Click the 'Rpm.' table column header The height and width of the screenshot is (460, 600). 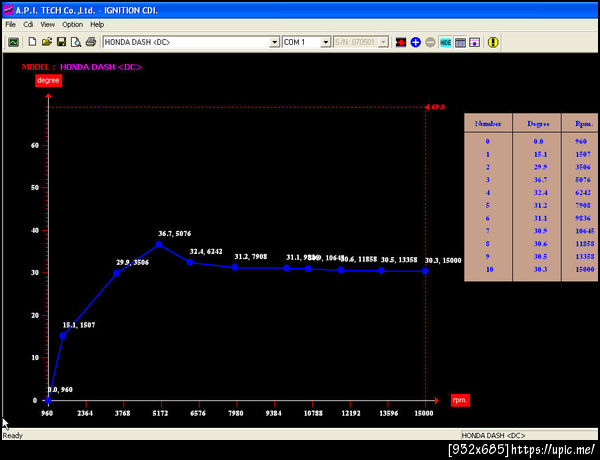[584, 124]
